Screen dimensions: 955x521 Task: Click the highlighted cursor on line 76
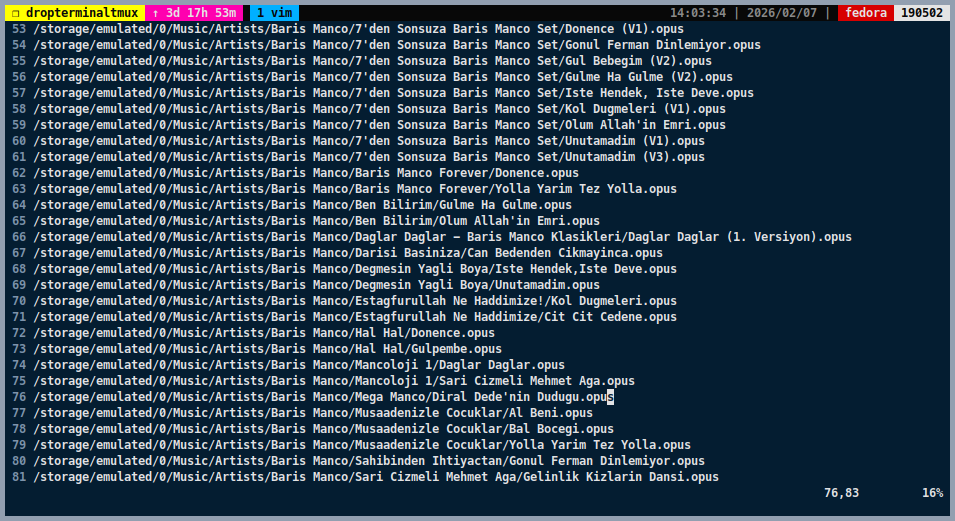coord(610,397)
